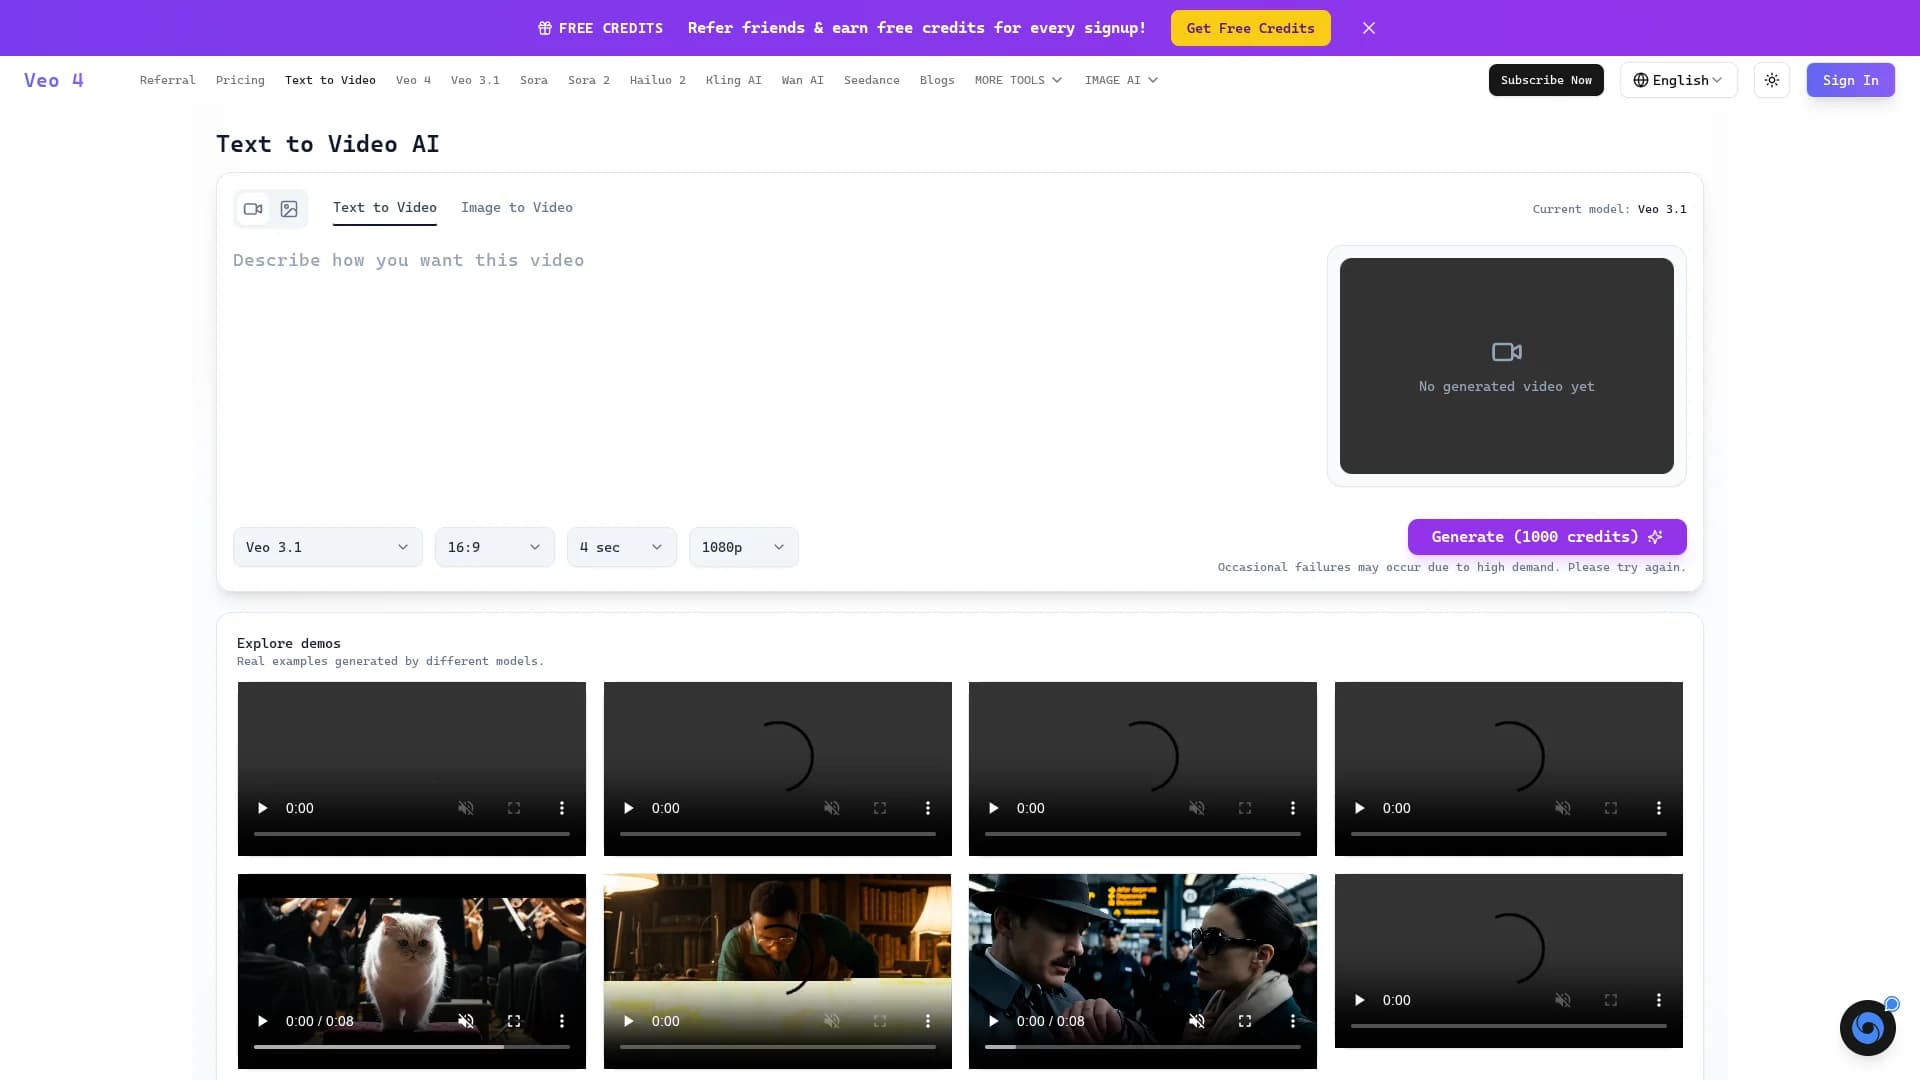Open options menu of third top-row demo
The width and height of the screenshot is (1920, 1080).
coord(1293,808)
